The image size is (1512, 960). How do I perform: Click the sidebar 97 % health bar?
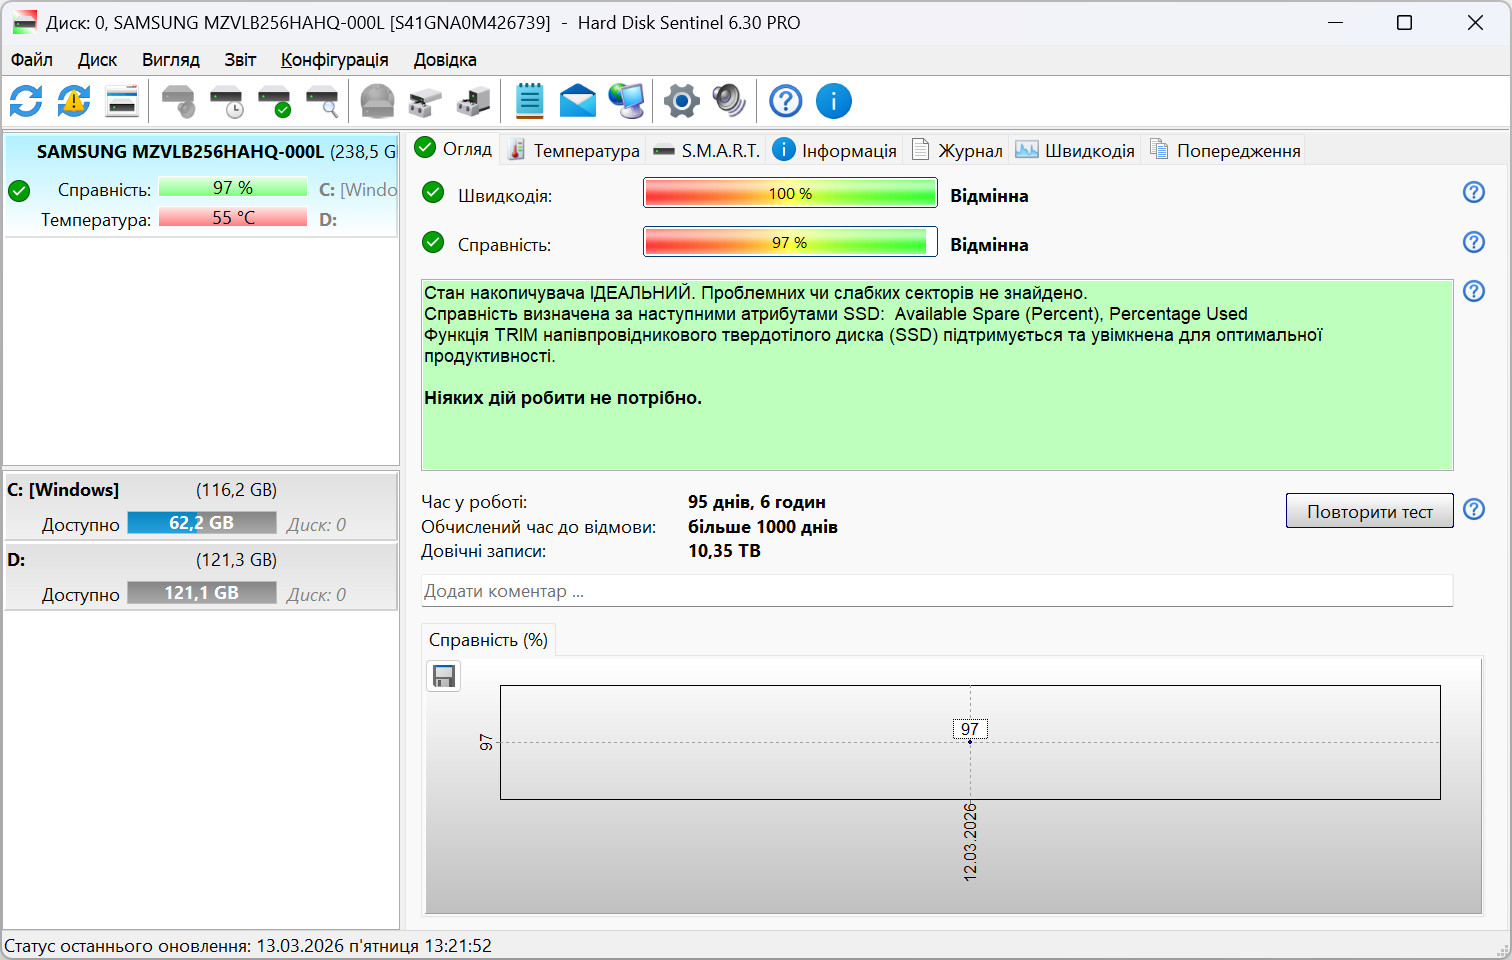pos(233,187)
